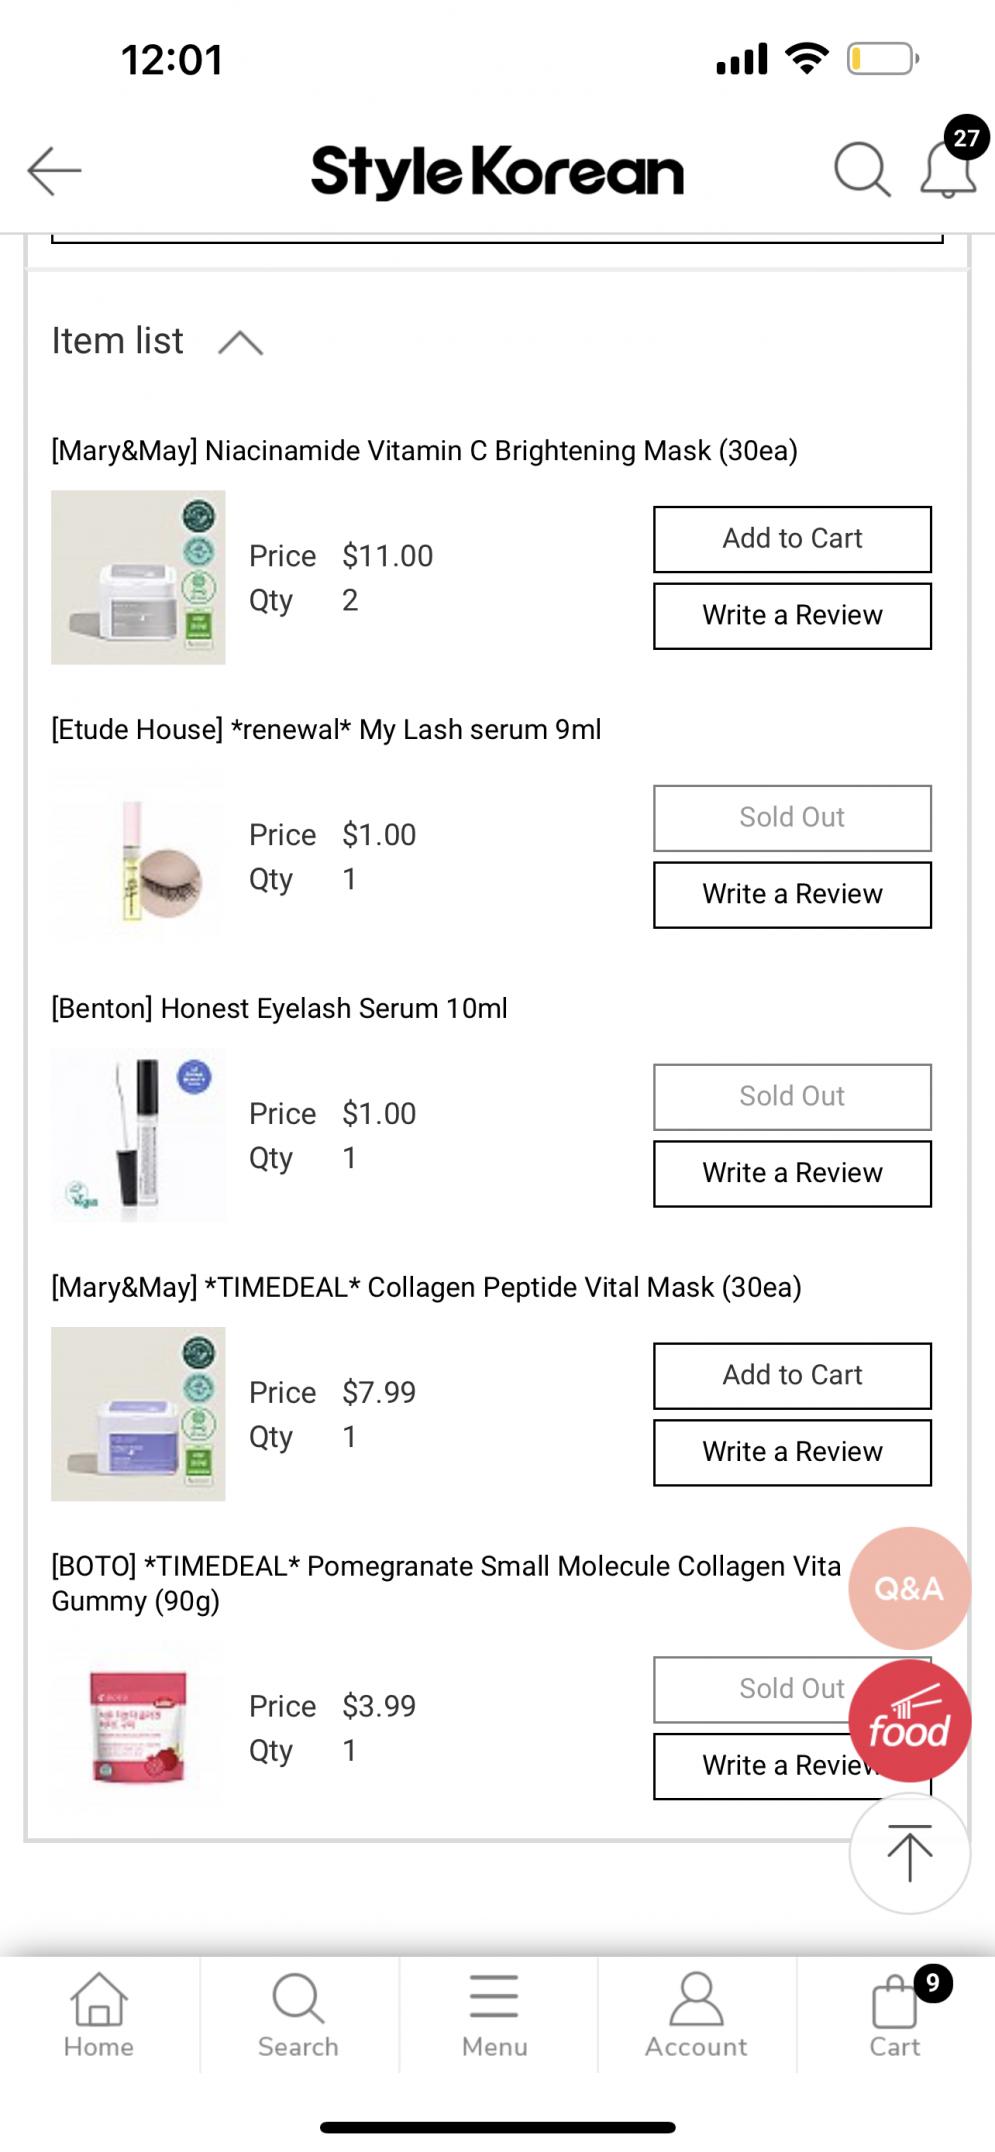Screen dimensions: 995x2152
Task: Write a review for Benton Eyelash Serum
Action: (x=792, y=1173)
